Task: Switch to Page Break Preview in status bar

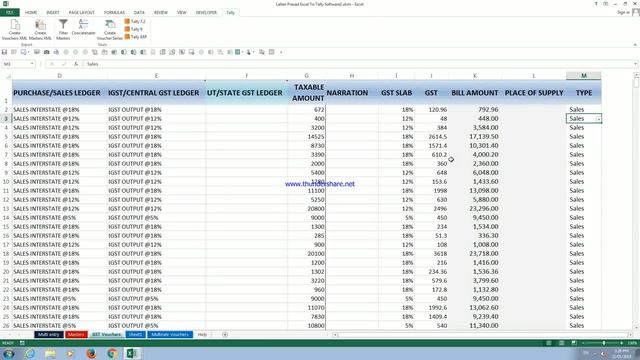Action: click(x=574, y=343)
